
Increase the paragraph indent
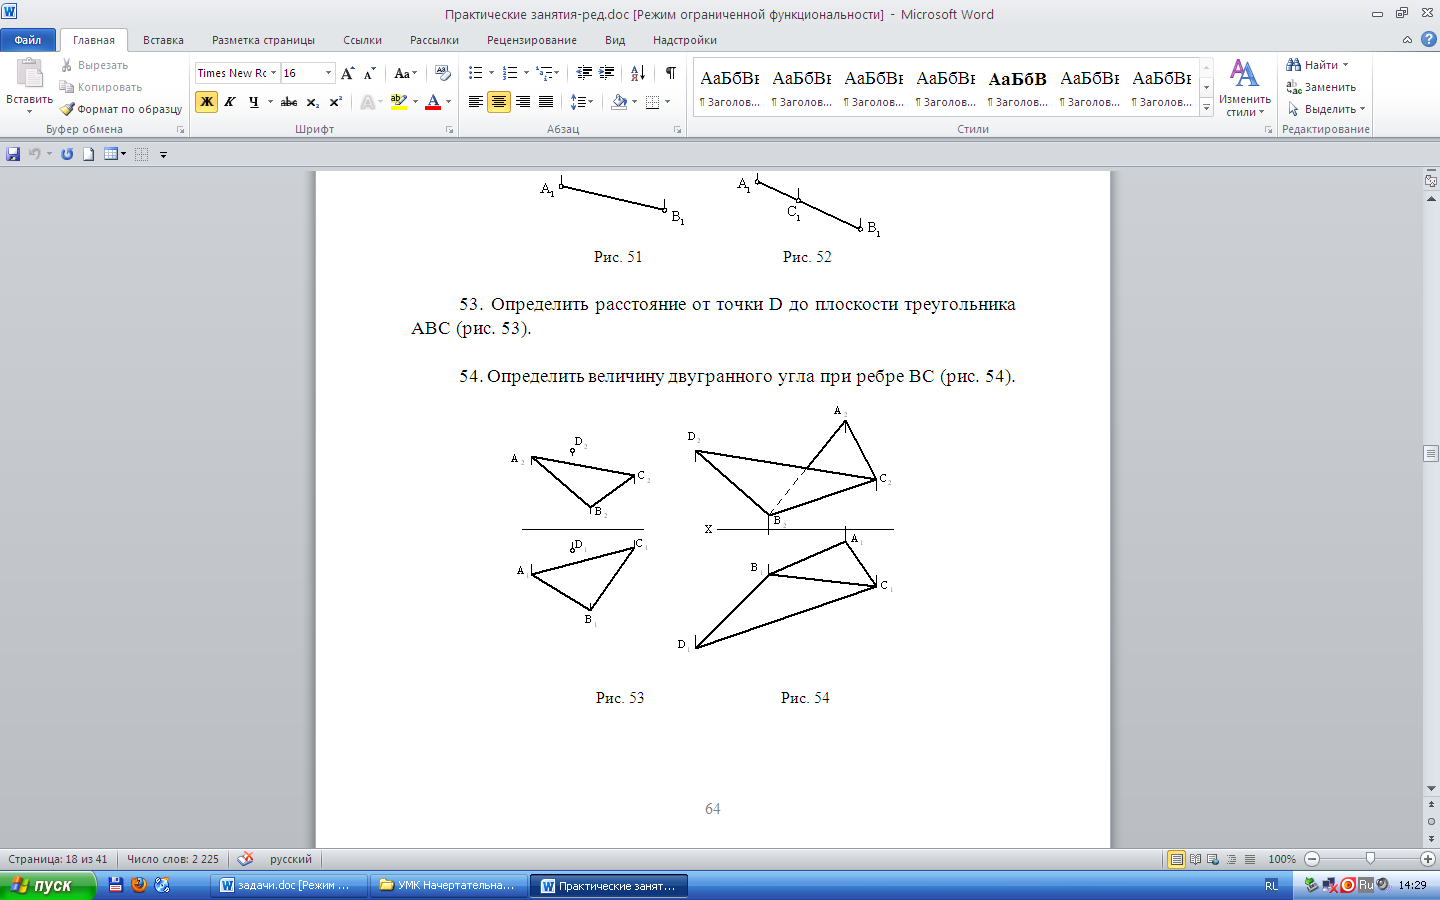606,73
